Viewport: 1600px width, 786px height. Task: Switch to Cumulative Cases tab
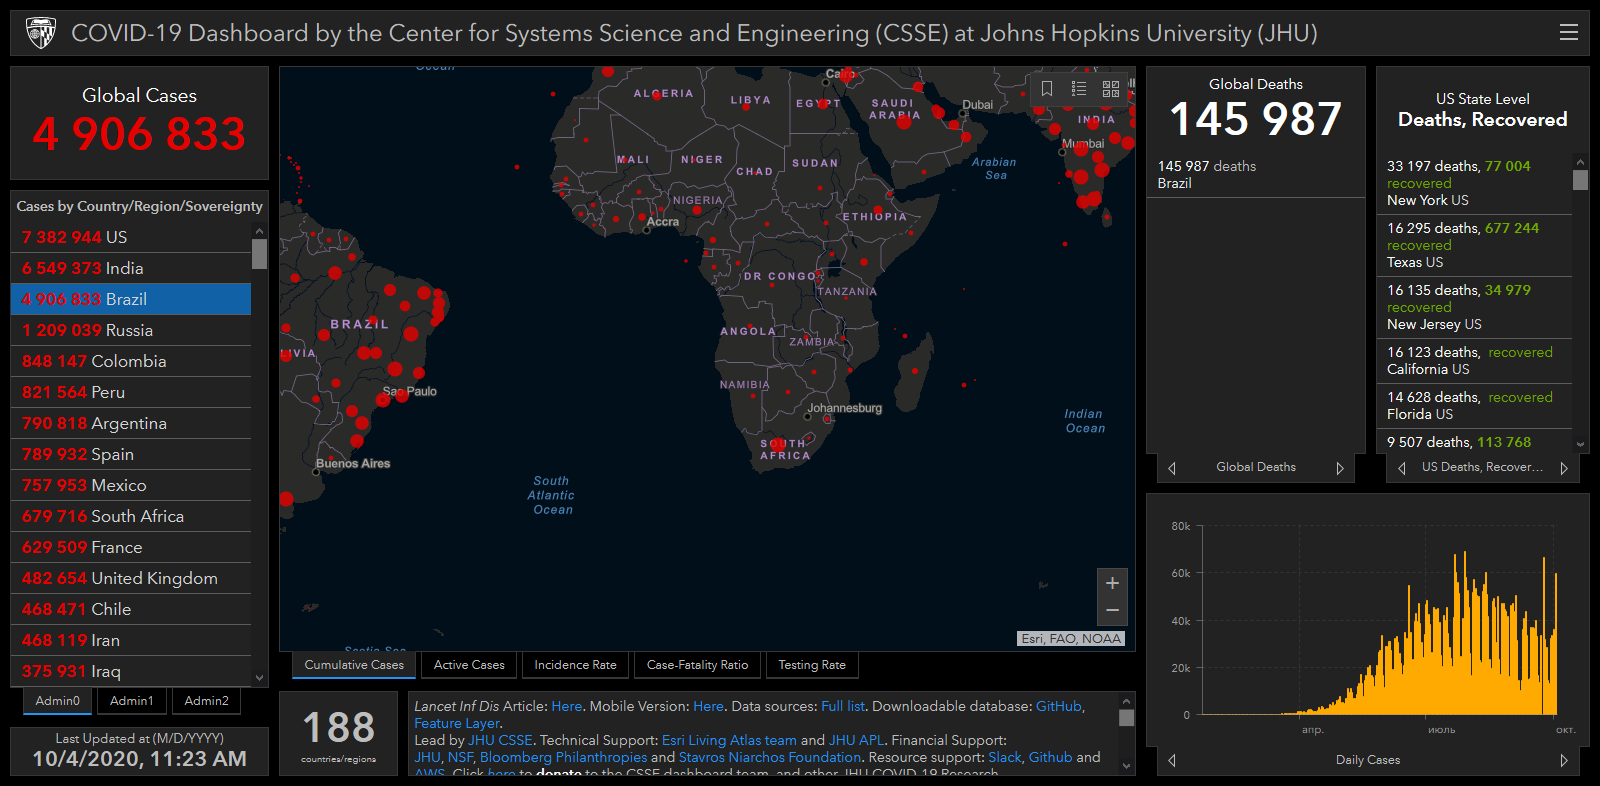click(354, 665)
